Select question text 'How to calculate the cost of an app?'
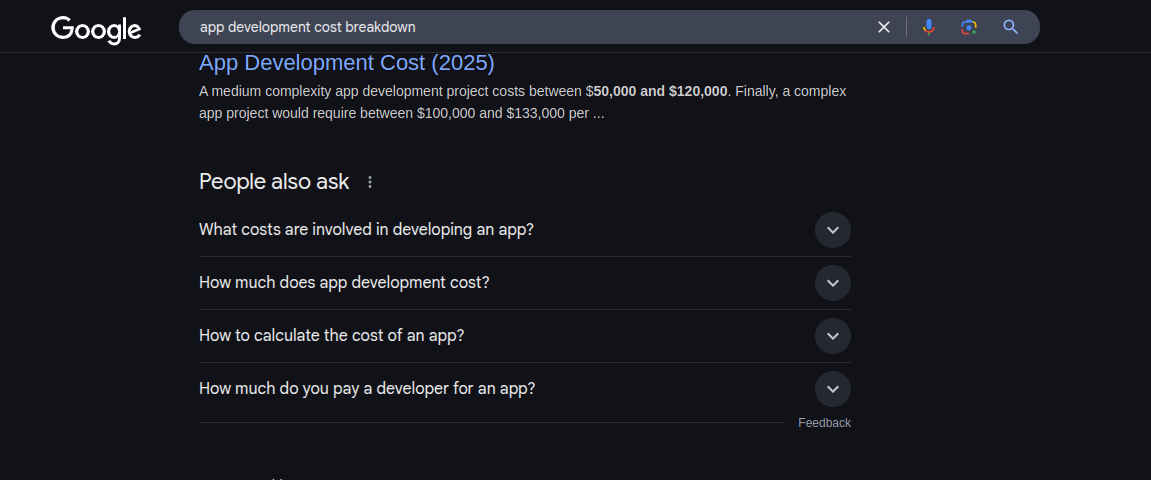The height and width of the screenshot is (480, 1151). coord(331,335)
